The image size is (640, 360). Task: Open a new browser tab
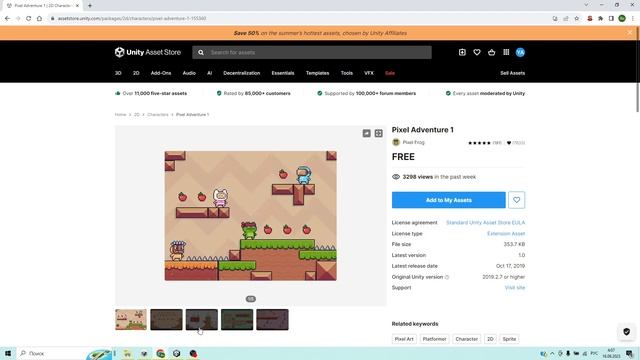point(90,6)
